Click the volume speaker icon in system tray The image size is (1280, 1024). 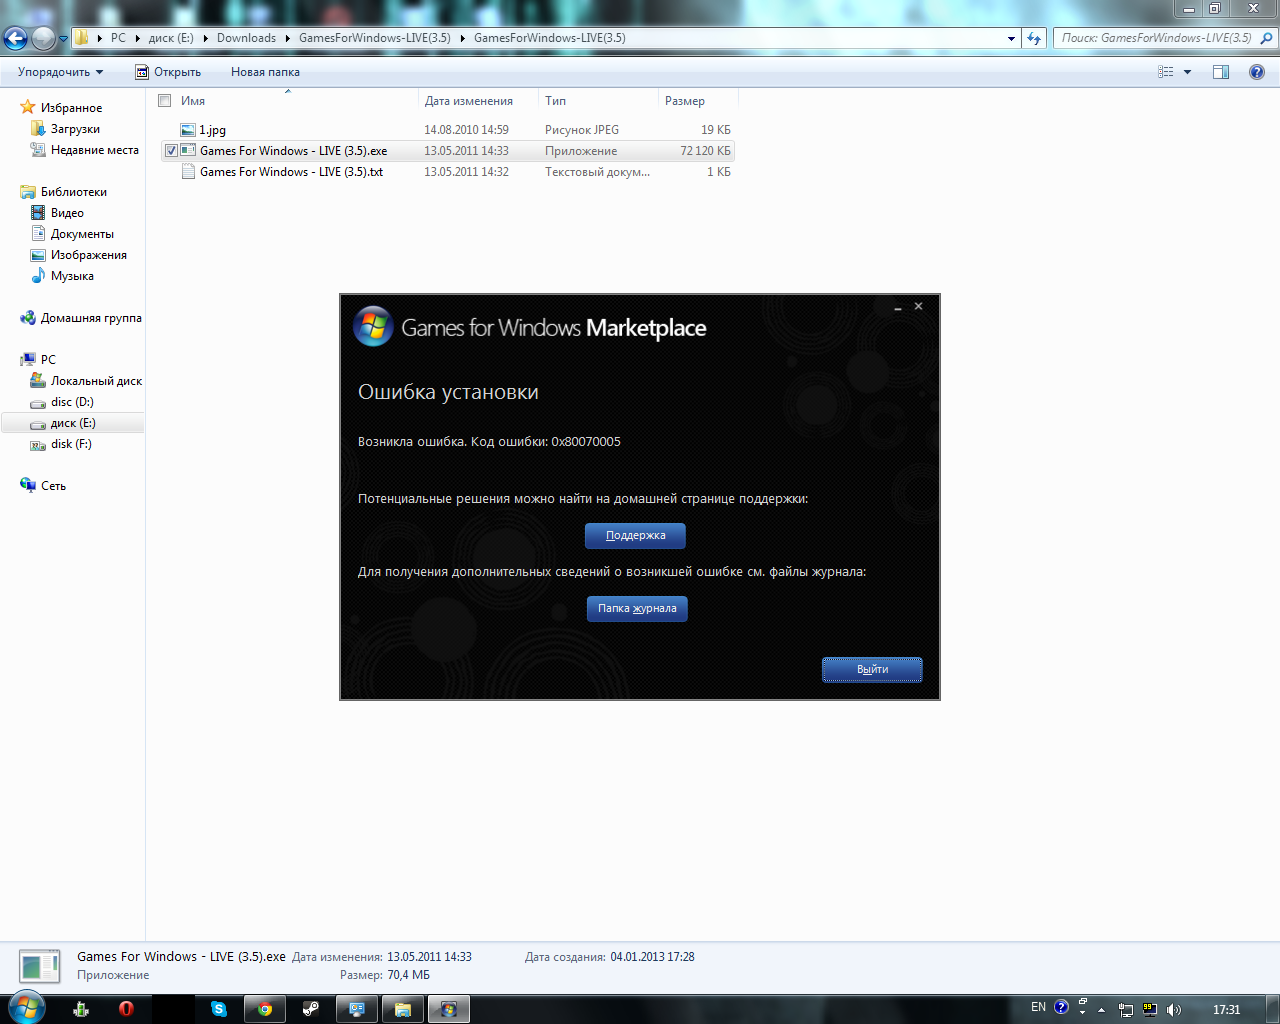pos(1174,1010)
